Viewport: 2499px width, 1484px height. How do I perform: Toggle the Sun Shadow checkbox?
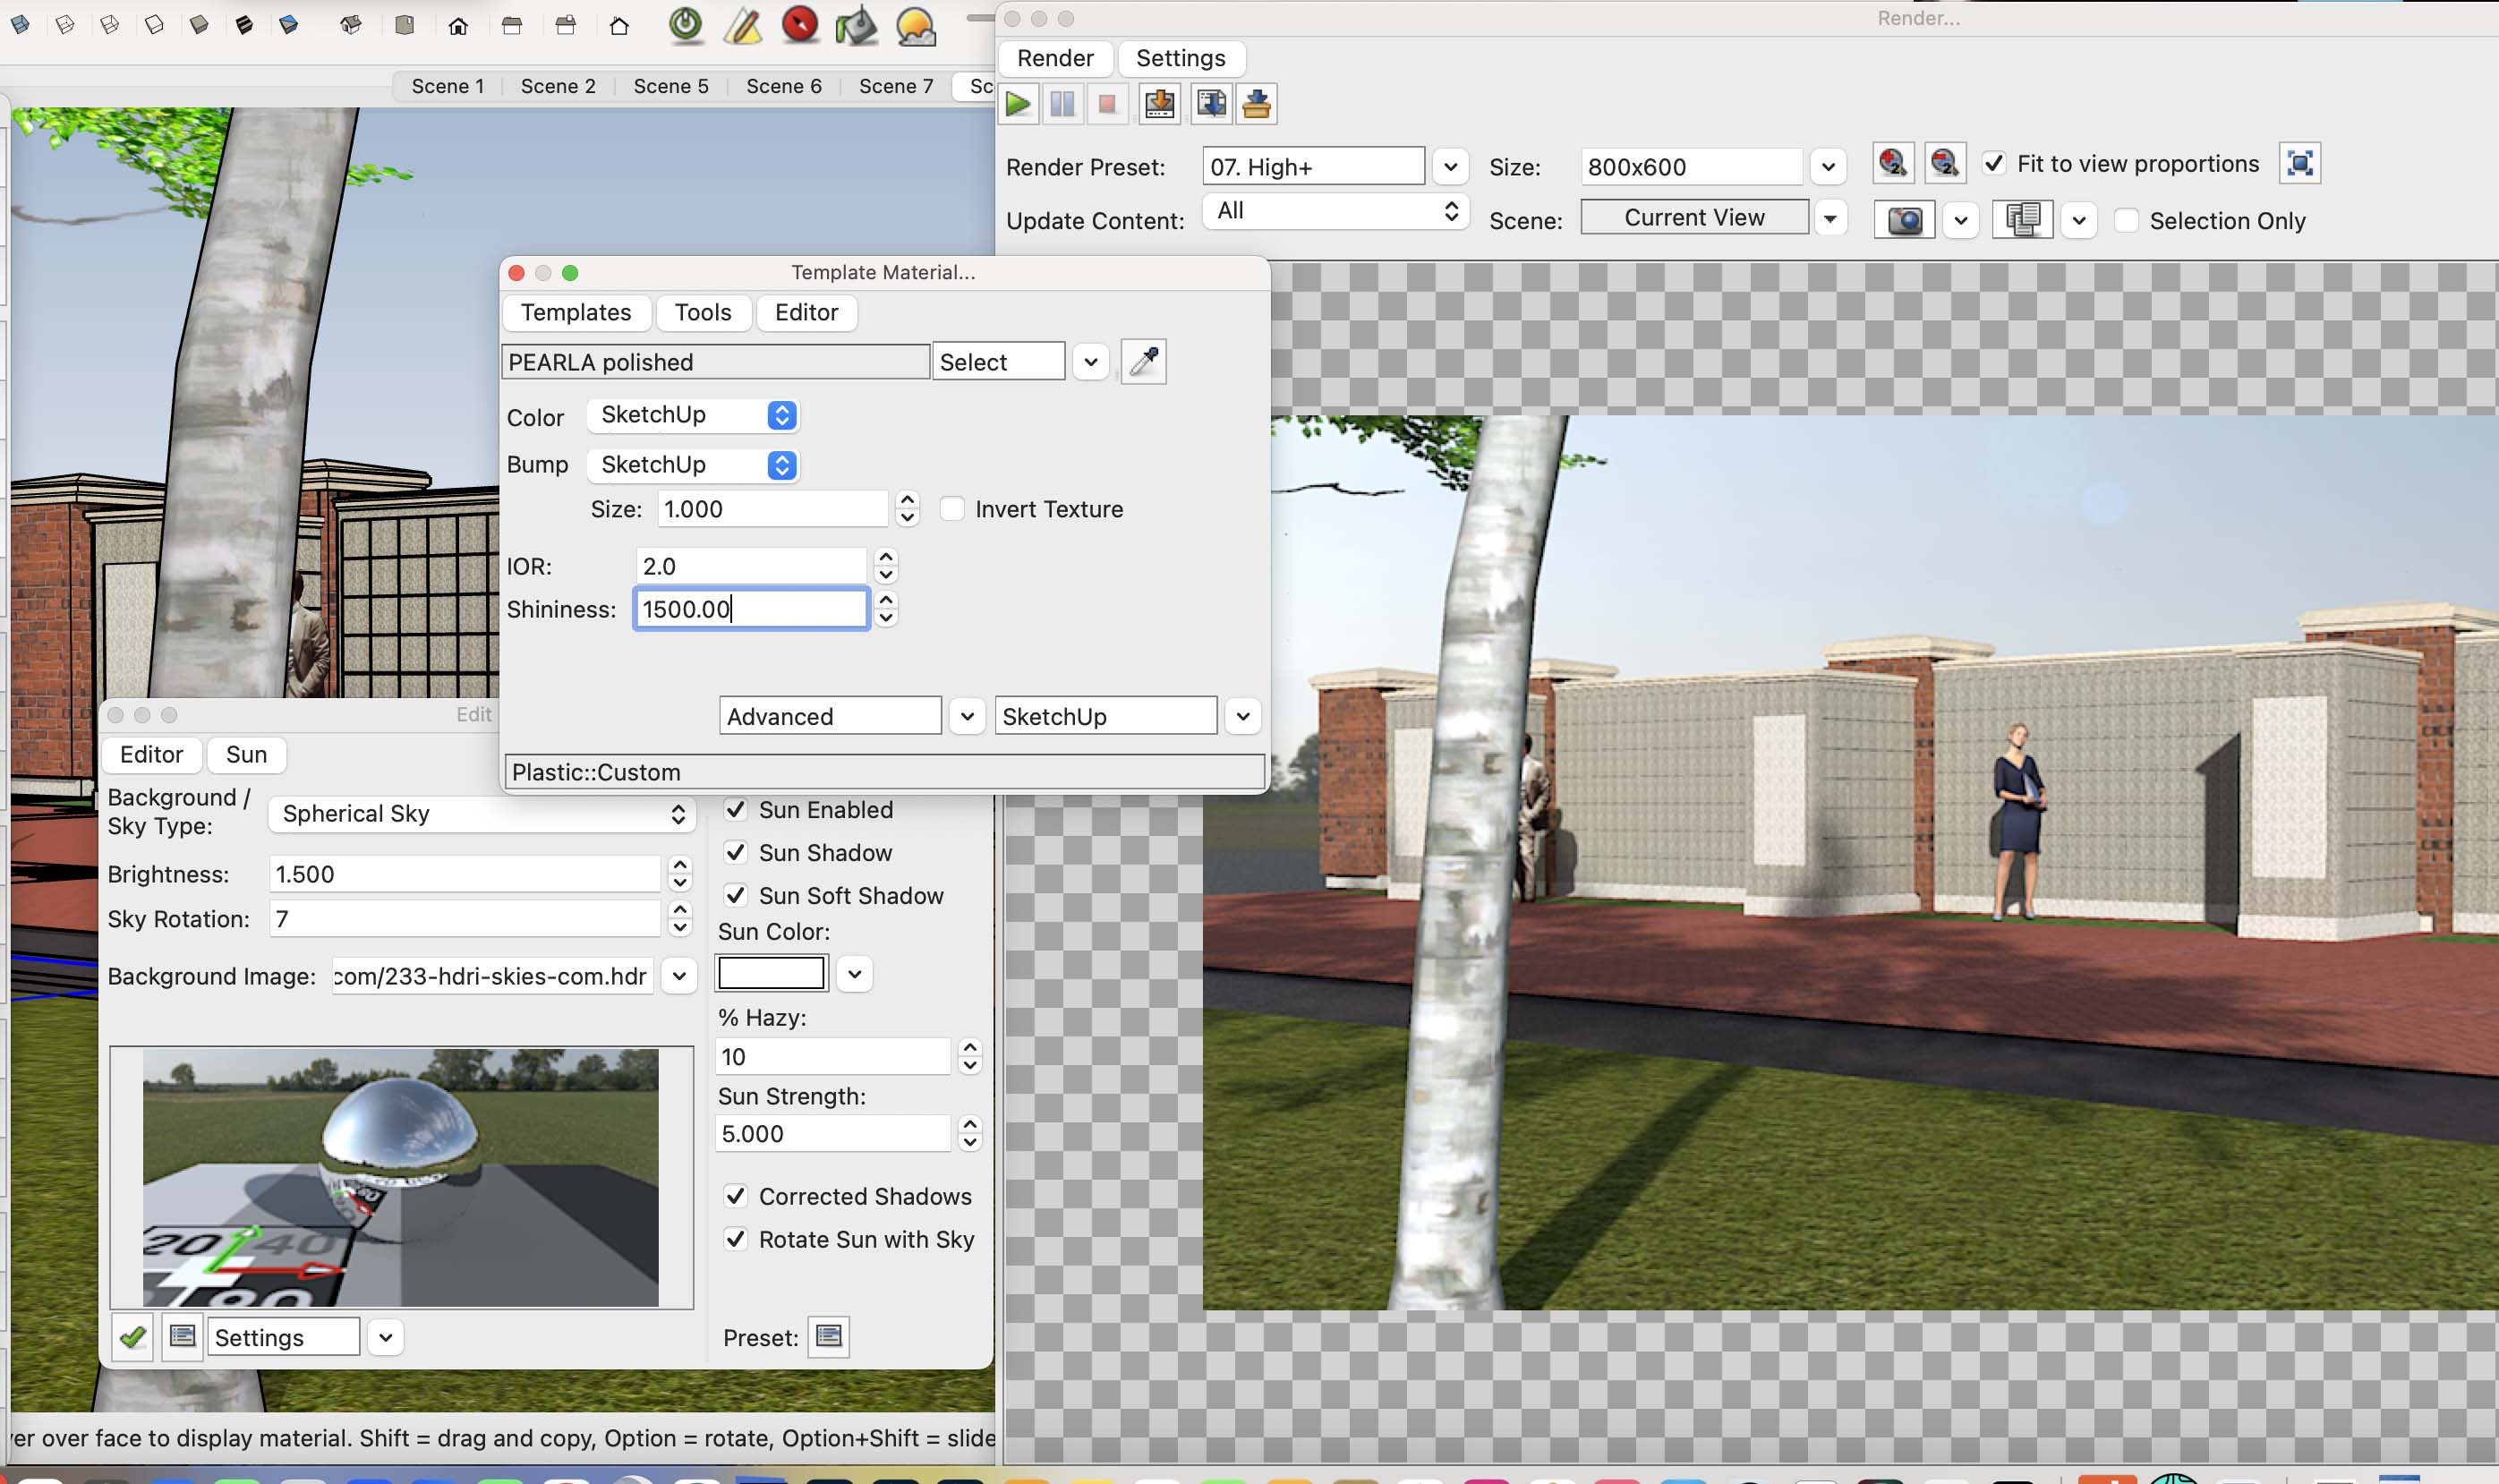tap(735, 852)
